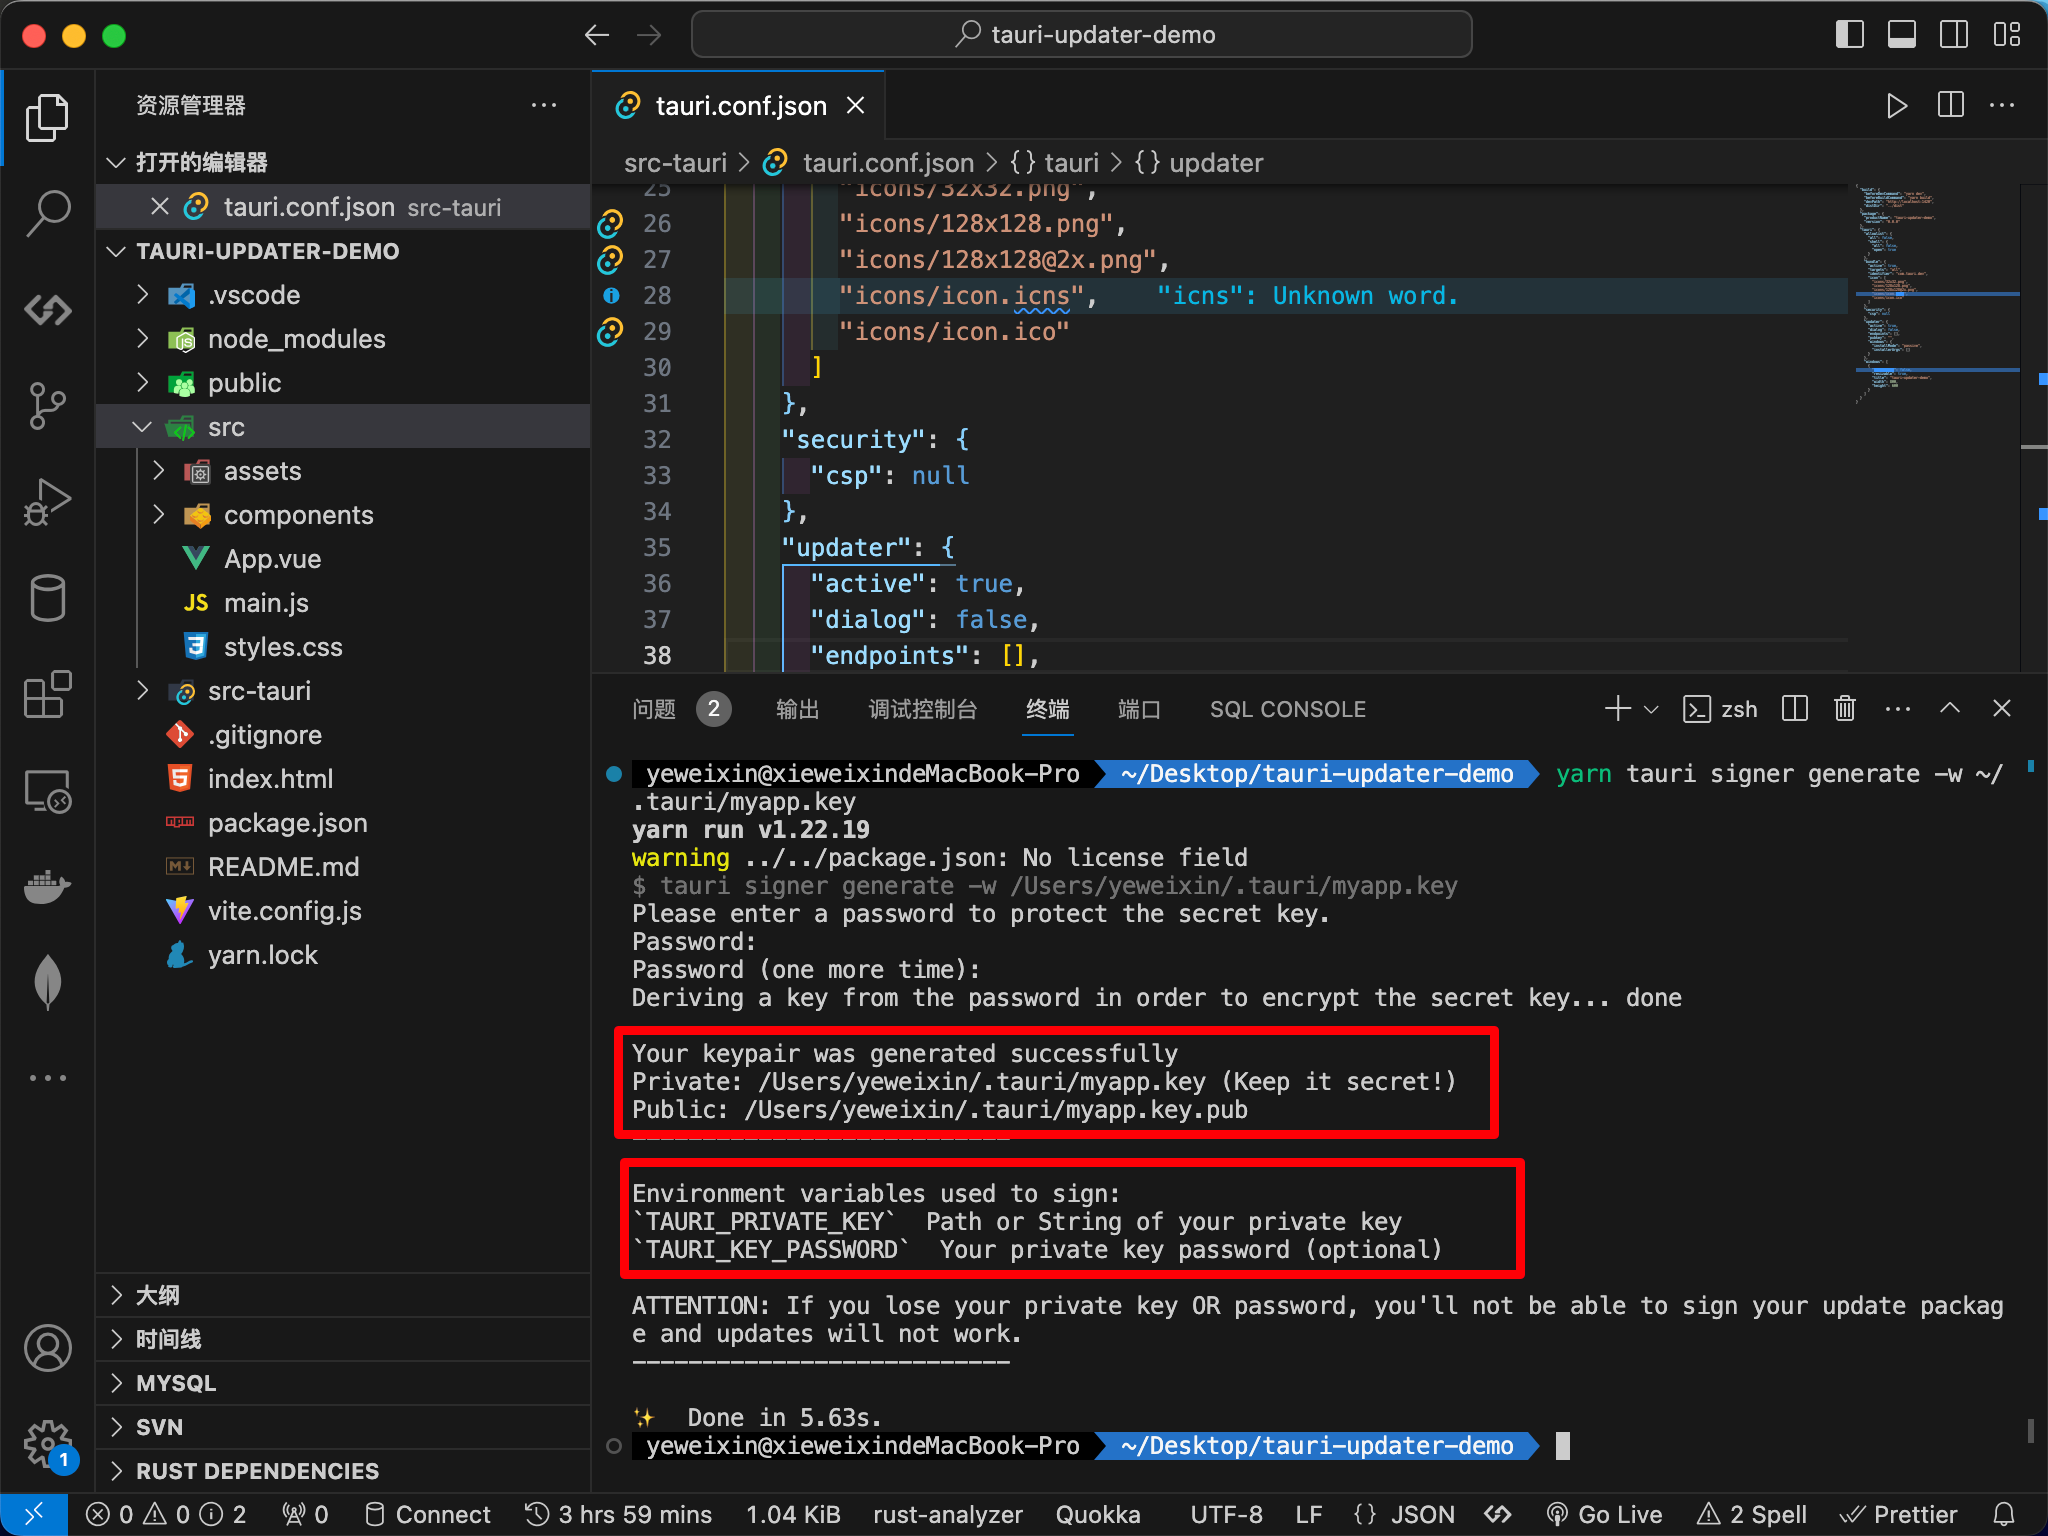This screenshot has width=2048, height=1536.
Task: Expand the RUST DEPENDENCIES section
Action: click(x=343, y=1471)
